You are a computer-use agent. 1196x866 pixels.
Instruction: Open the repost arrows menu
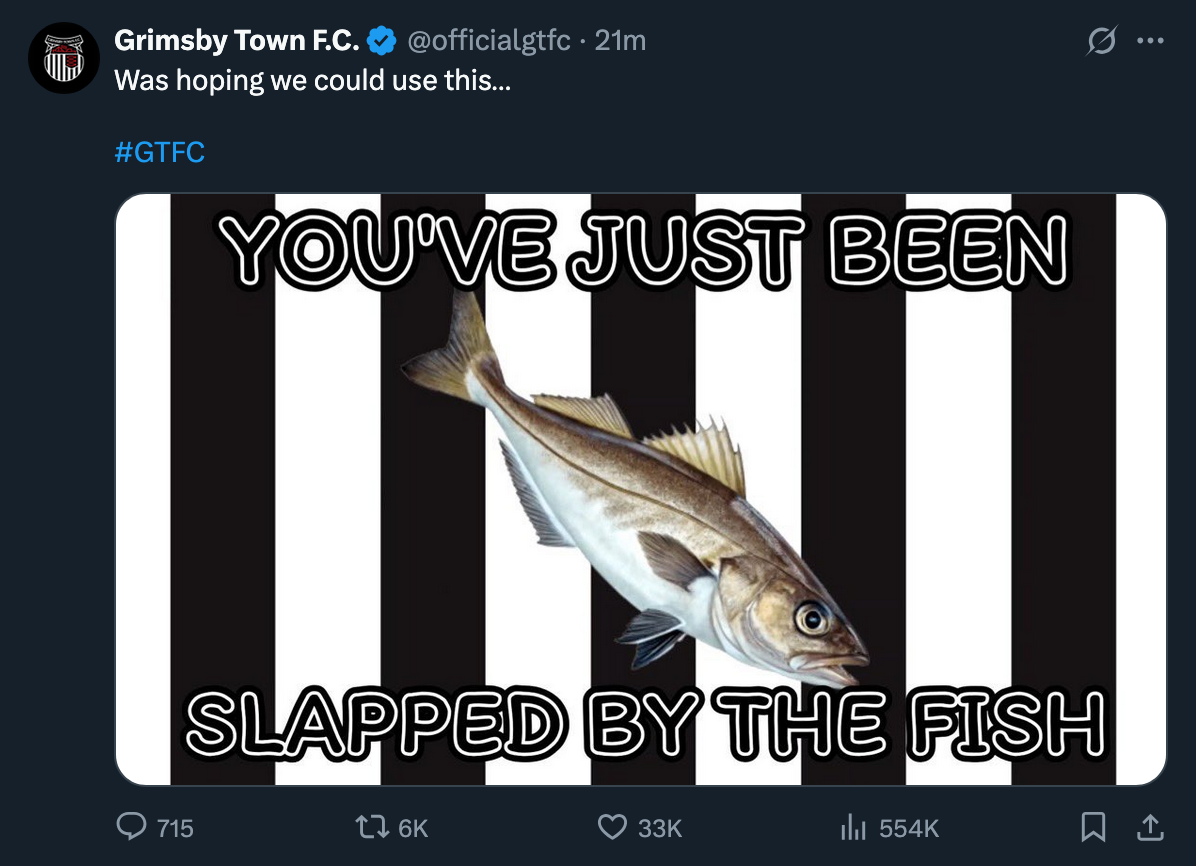point(373,827)
